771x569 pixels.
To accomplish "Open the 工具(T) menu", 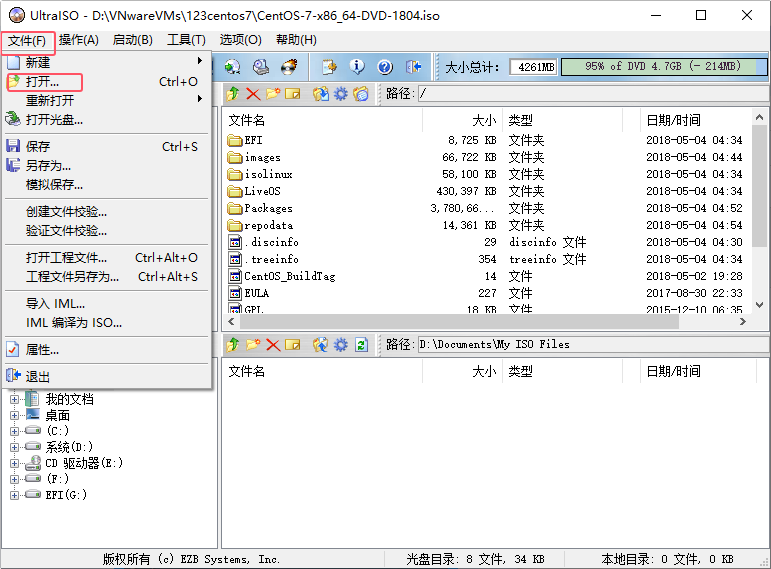I will click(186, 40).
